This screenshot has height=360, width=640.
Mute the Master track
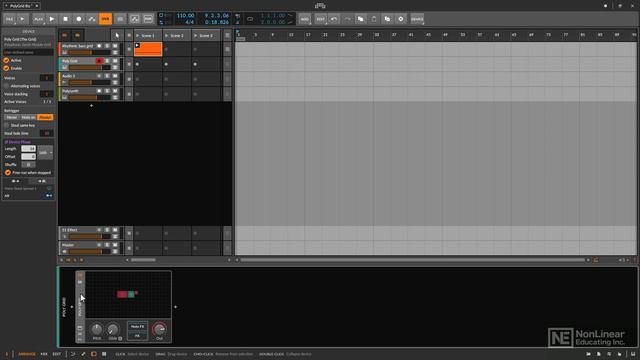pos(115,245)
